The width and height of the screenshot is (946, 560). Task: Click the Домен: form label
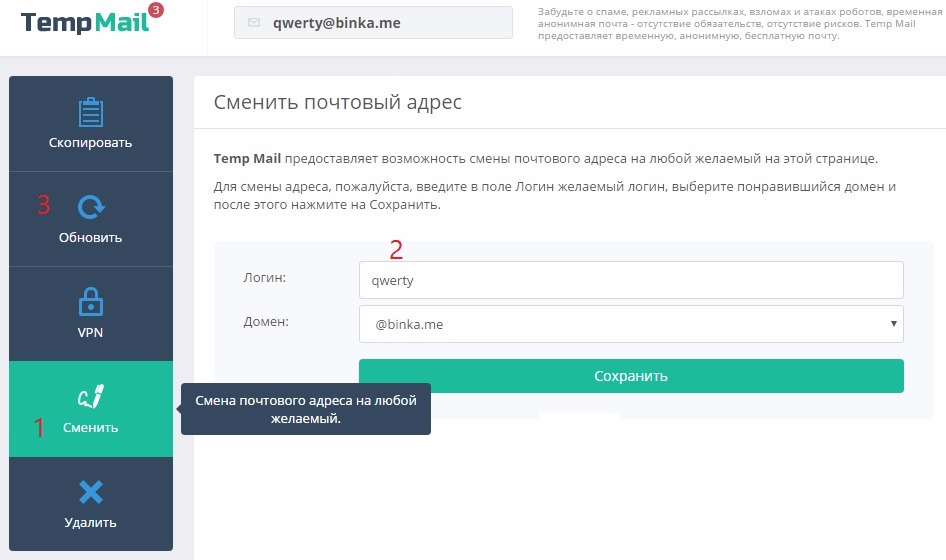coord(265,322)
